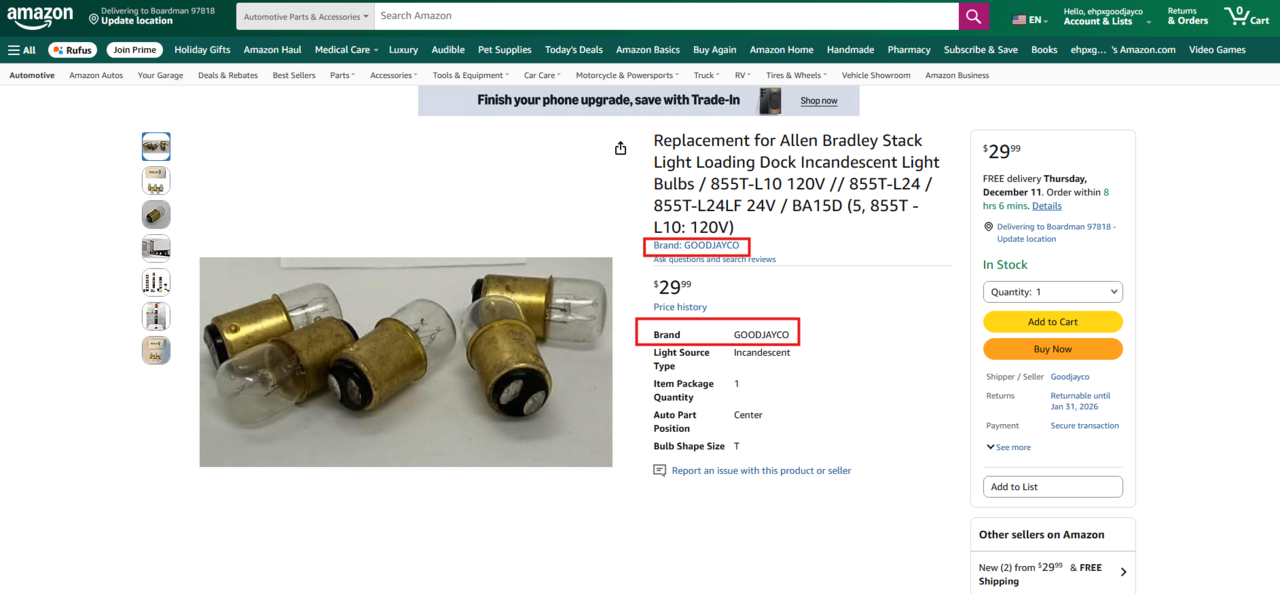Screen dimensions: 1280x594
Task: Open Today's Deals in navigation bar
Action: coord(574,50)
